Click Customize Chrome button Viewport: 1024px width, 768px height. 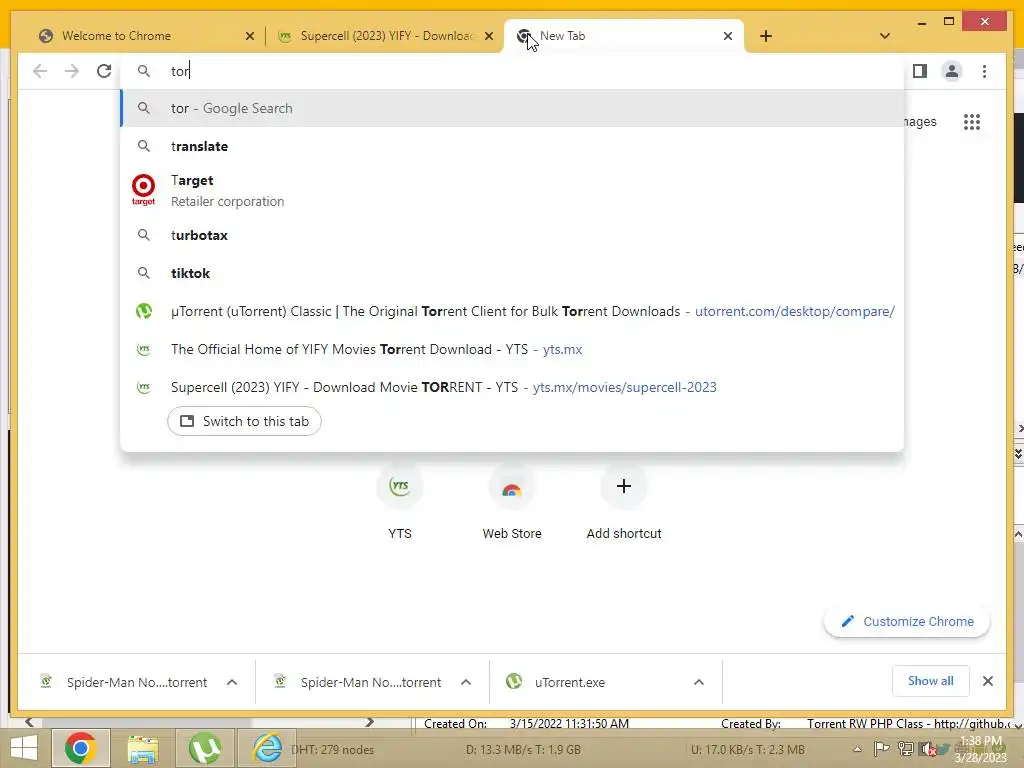pyautogui.click(x=907, y=622)
